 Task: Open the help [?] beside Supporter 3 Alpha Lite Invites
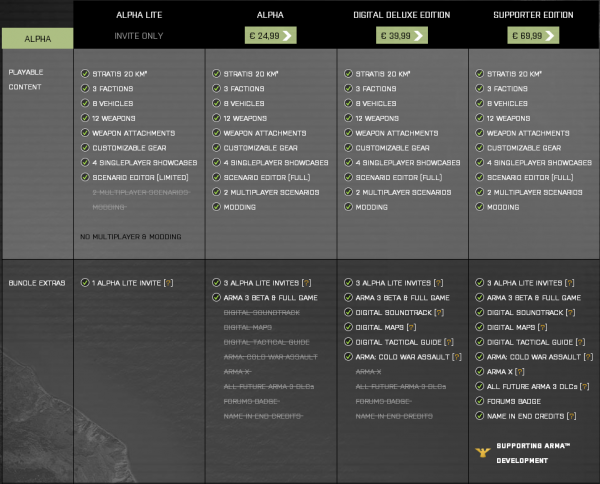point(570,283)
